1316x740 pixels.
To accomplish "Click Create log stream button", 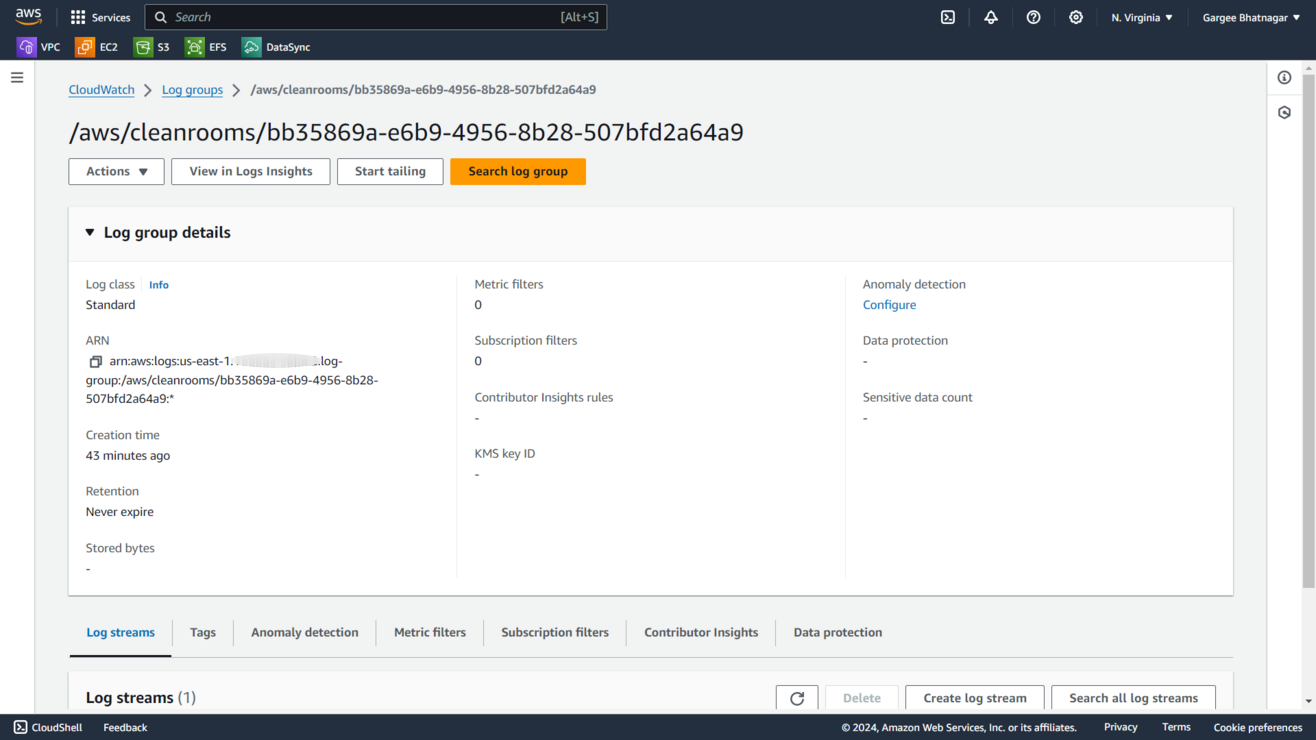I will (x=975, y=698).
